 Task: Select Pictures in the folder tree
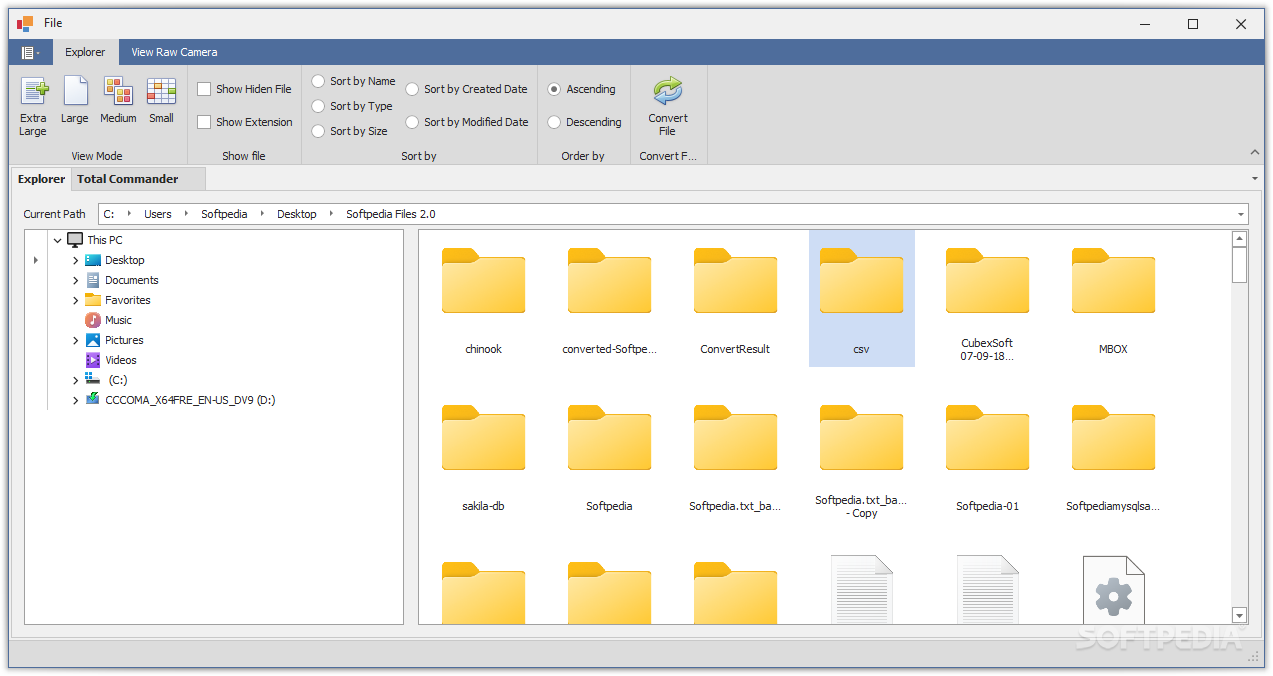pos(124,340)
